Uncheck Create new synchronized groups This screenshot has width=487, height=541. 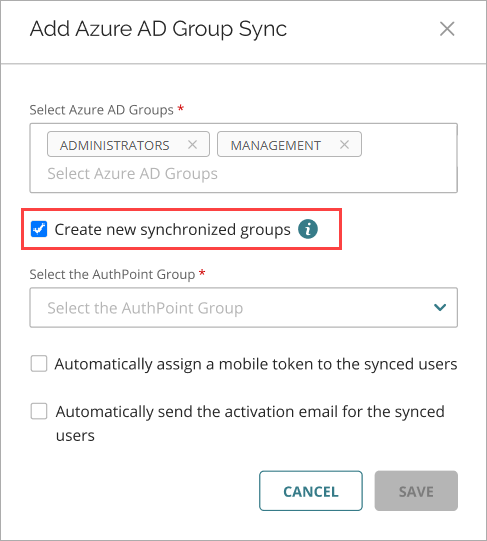(39, 229)
